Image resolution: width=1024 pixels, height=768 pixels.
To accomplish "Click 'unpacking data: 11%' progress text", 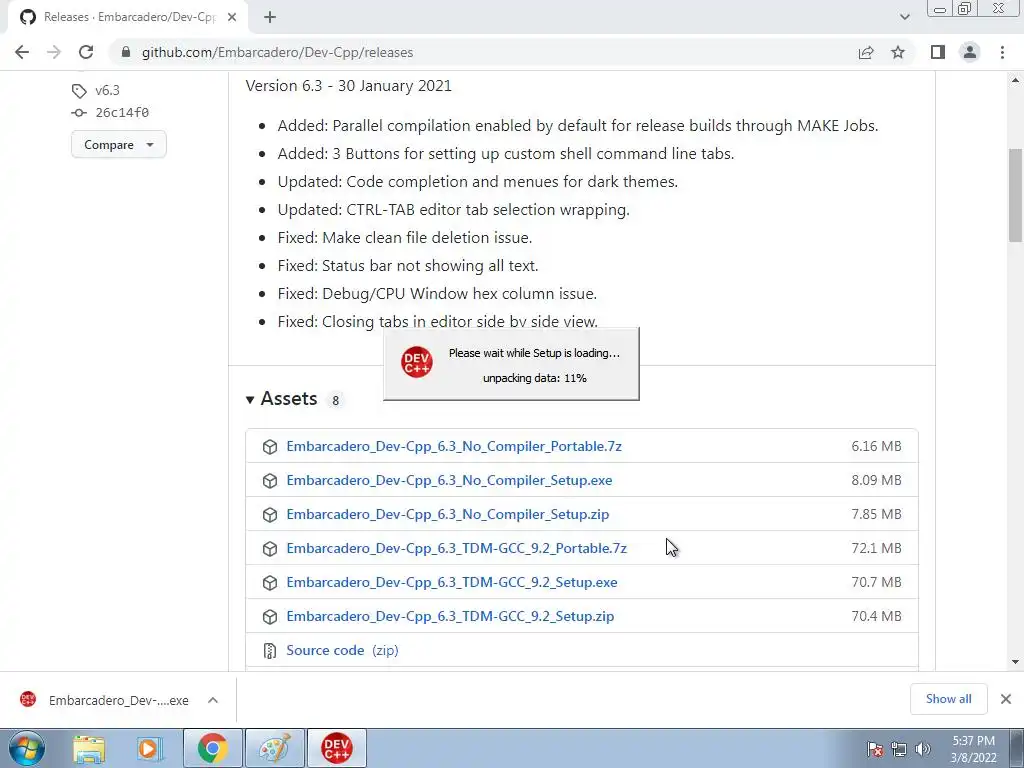I will click(x=535, y=378).
